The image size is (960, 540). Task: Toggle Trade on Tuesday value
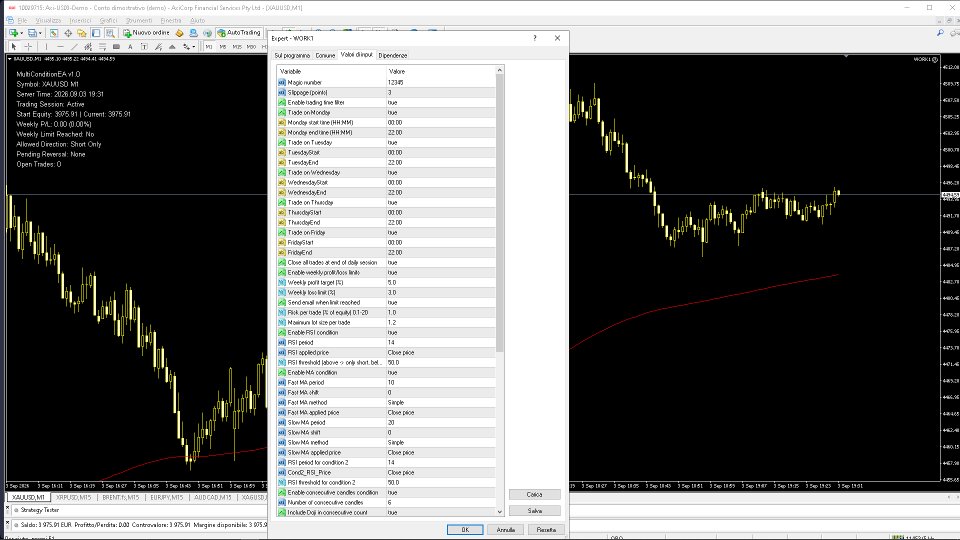[x=441, y=143]
